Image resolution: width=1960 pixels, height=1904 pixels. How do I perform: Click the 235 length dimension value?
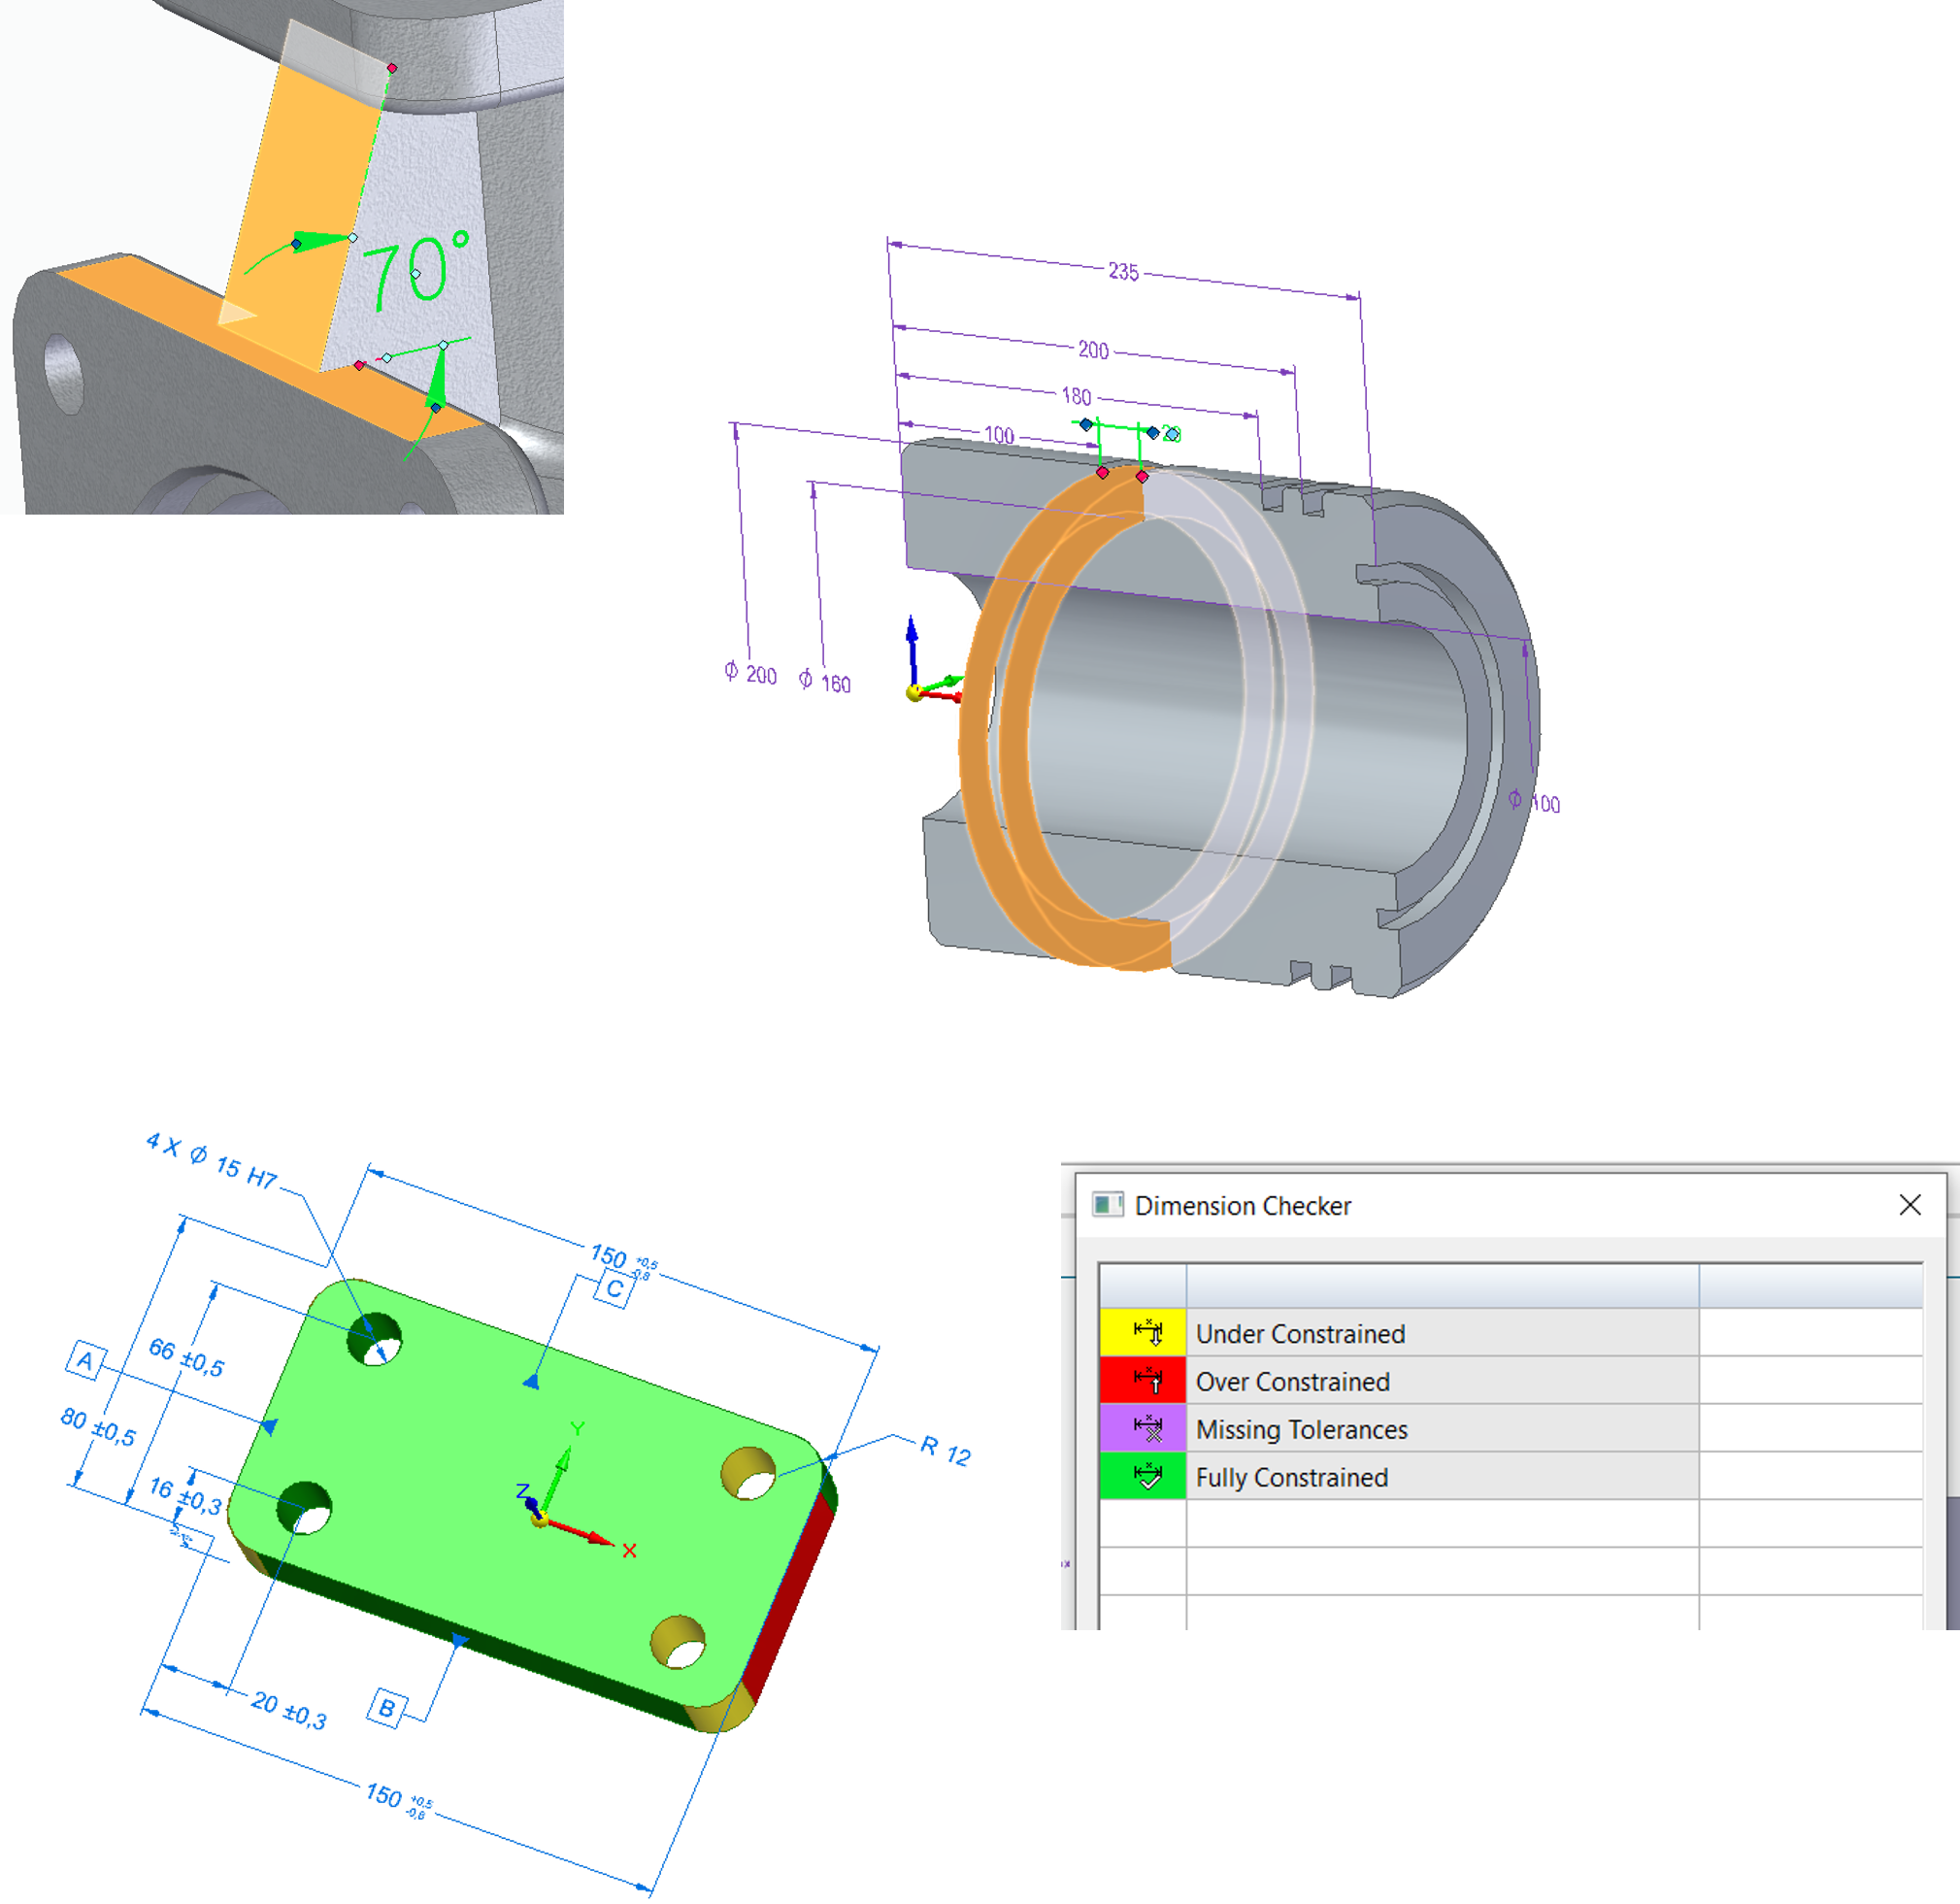(x=1123, y=271)
